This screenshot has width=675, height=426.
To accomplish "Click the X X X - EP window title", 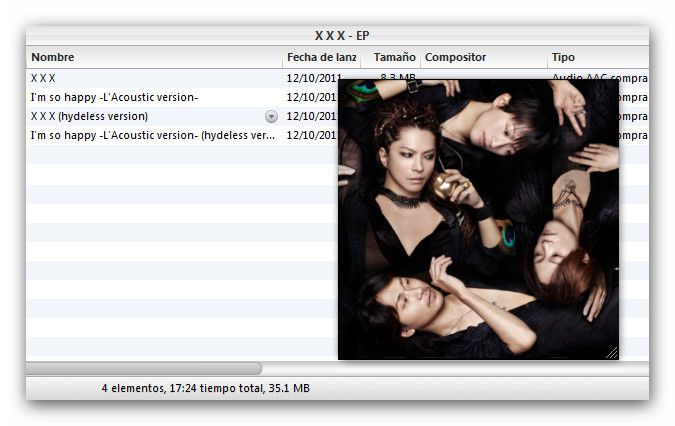I will [x=342, y=36].
